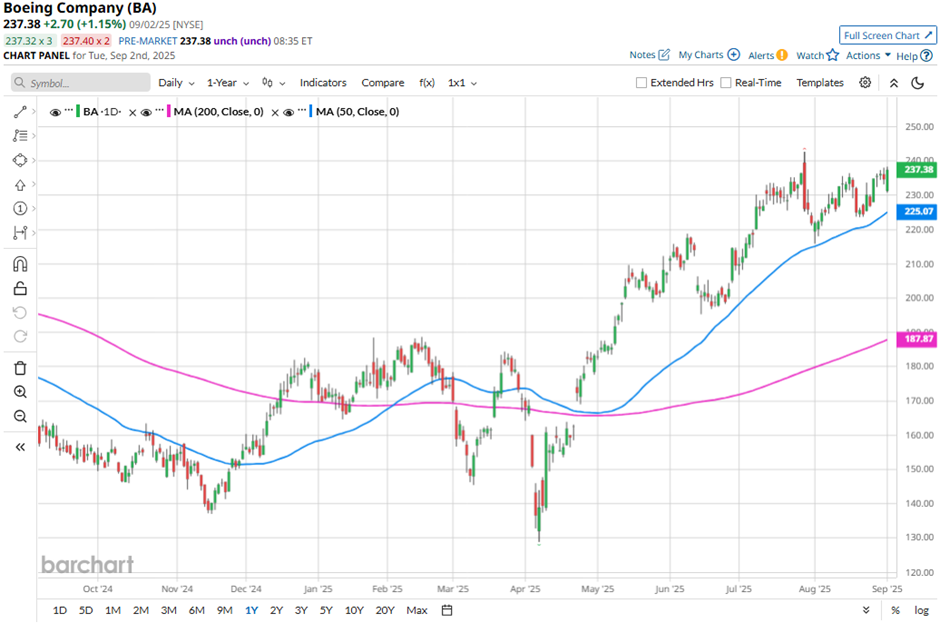This screenshot has height=623, width=940.
Task: Open the 1-Year period dropdown
Action: point(228,83)
